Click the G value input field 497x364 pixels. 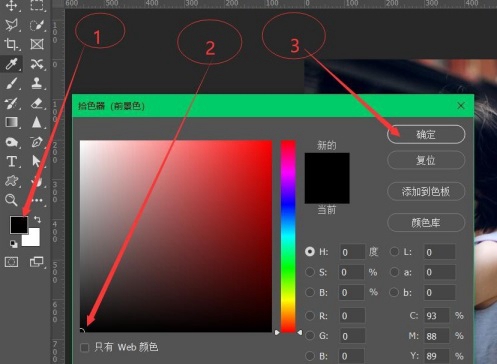(352, 336)
